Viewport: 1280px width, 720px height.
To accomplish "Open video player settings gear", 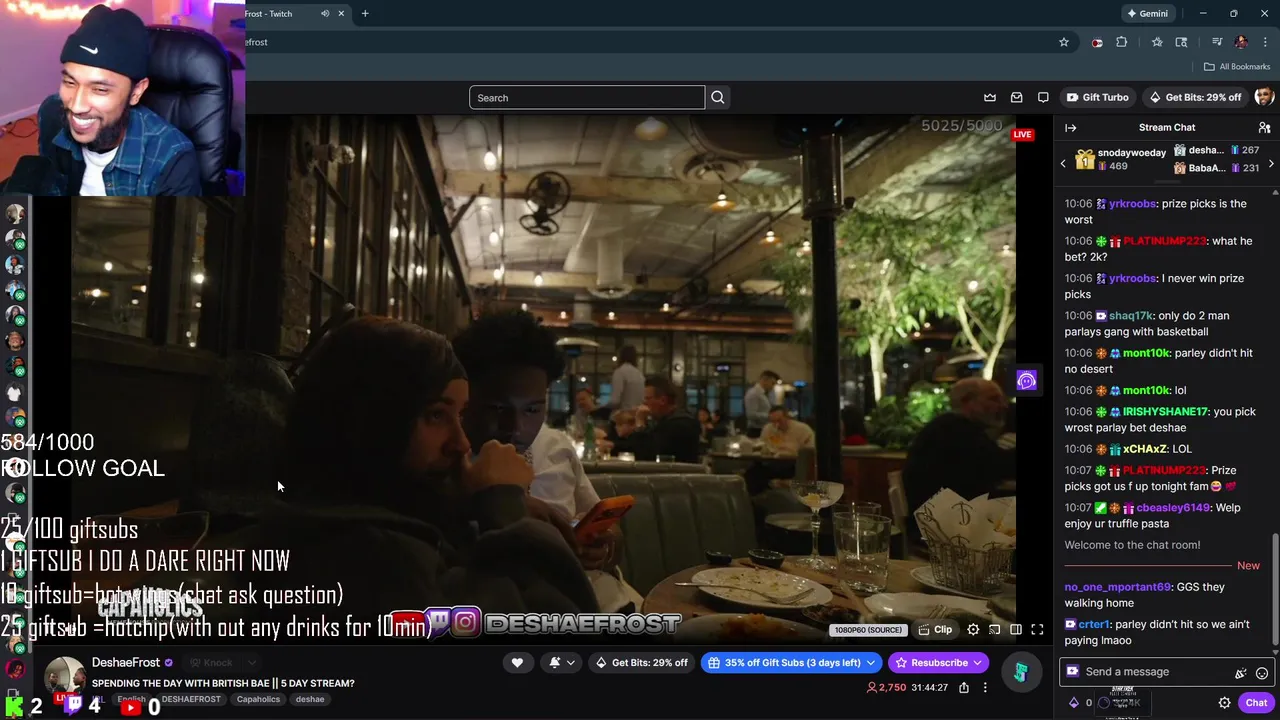I will tap(973, 630).
